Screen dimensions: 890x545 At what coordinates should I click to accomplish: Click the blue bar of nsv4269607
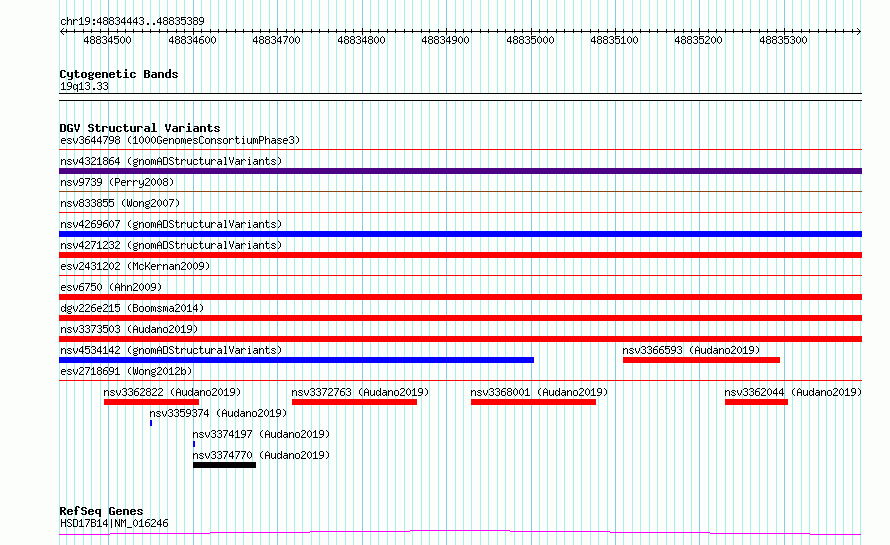(460, 234)
